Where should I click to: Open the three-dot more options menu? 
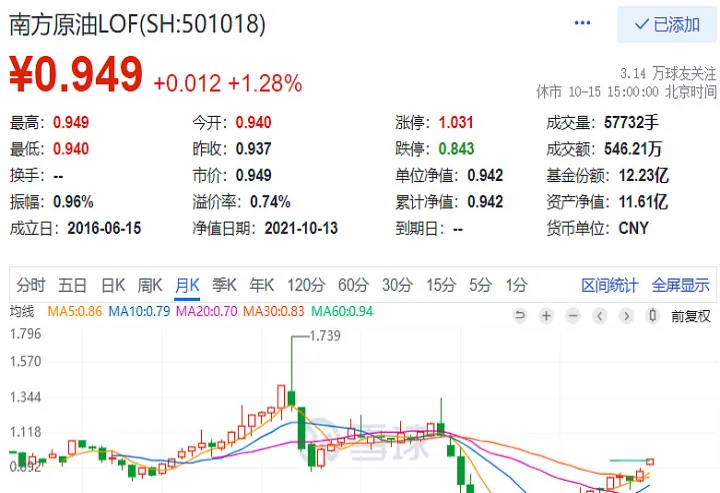pos(582,23)
